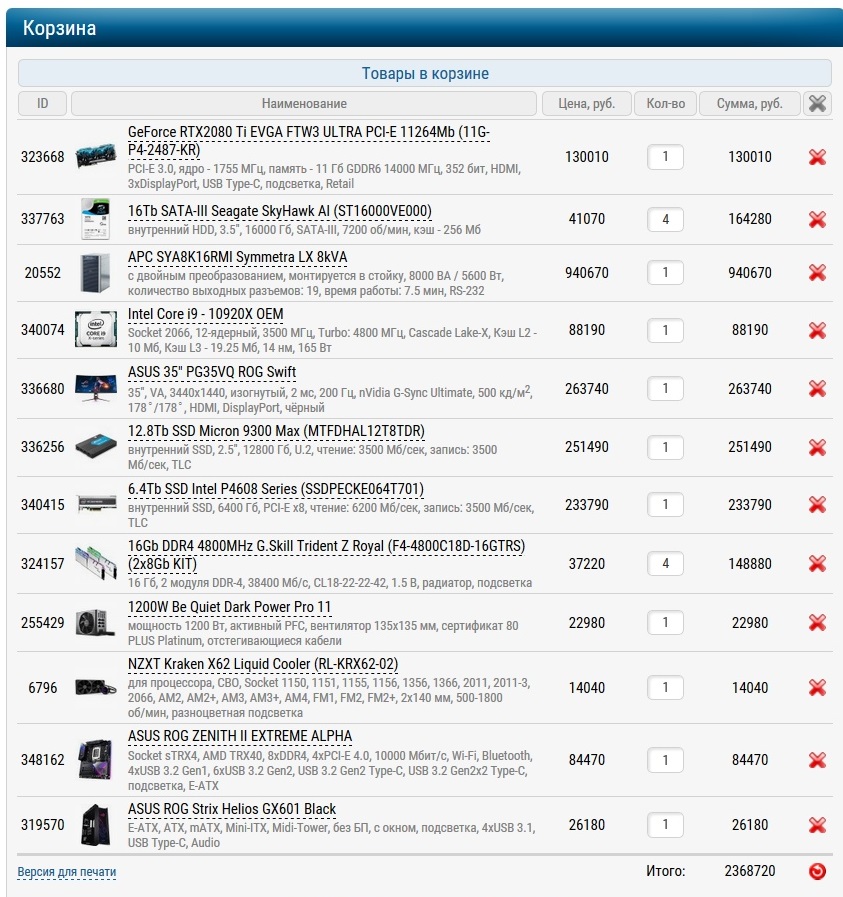Click red refresh icon next to total
This screenshot has height=897, width=843.
pyautogui.click(x=817, y=871)
